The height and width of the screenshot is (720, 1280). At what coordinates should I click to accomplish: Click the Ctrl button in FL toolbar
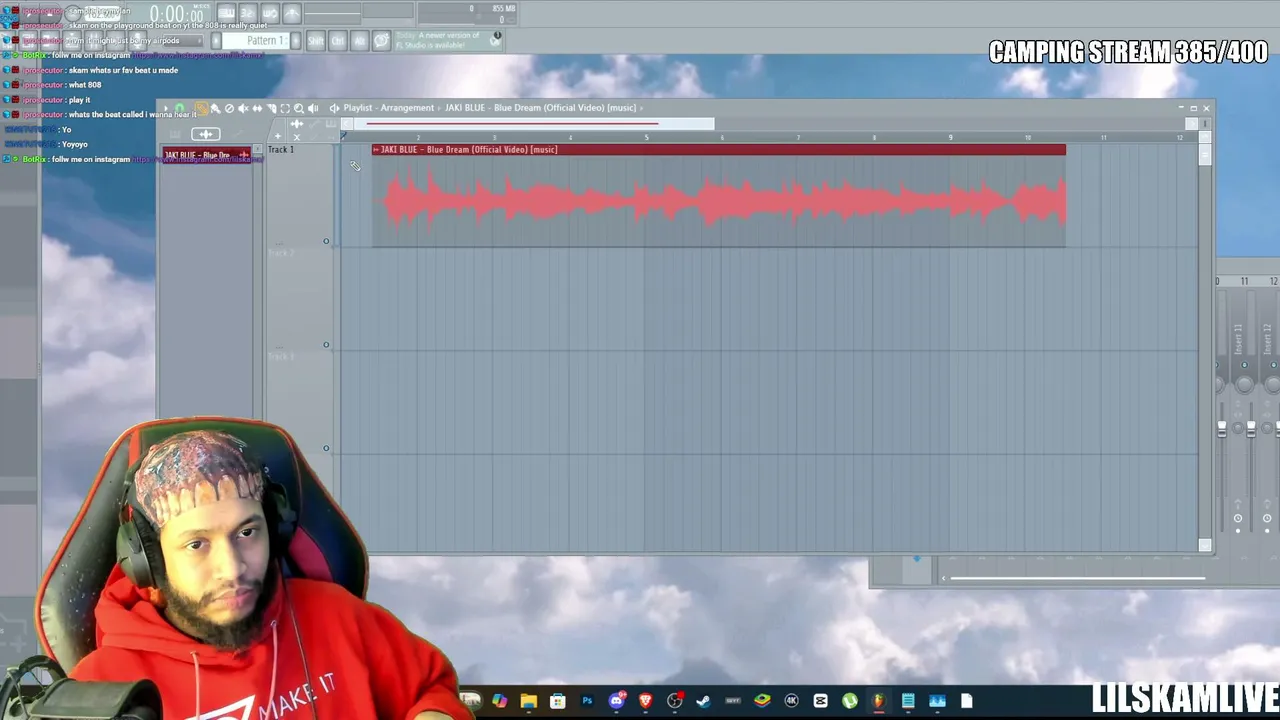[338, 41]
